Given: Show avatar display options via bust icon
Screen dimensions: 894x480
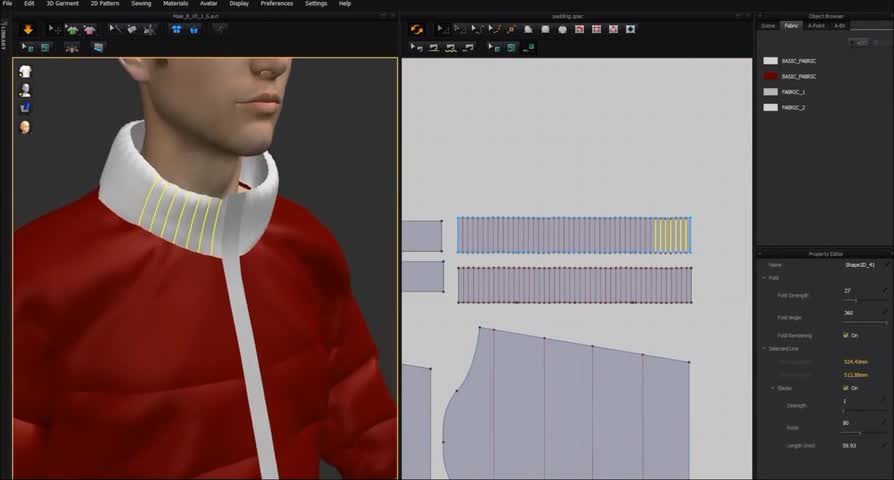Looking at the screenshot, I should [25, 90].
